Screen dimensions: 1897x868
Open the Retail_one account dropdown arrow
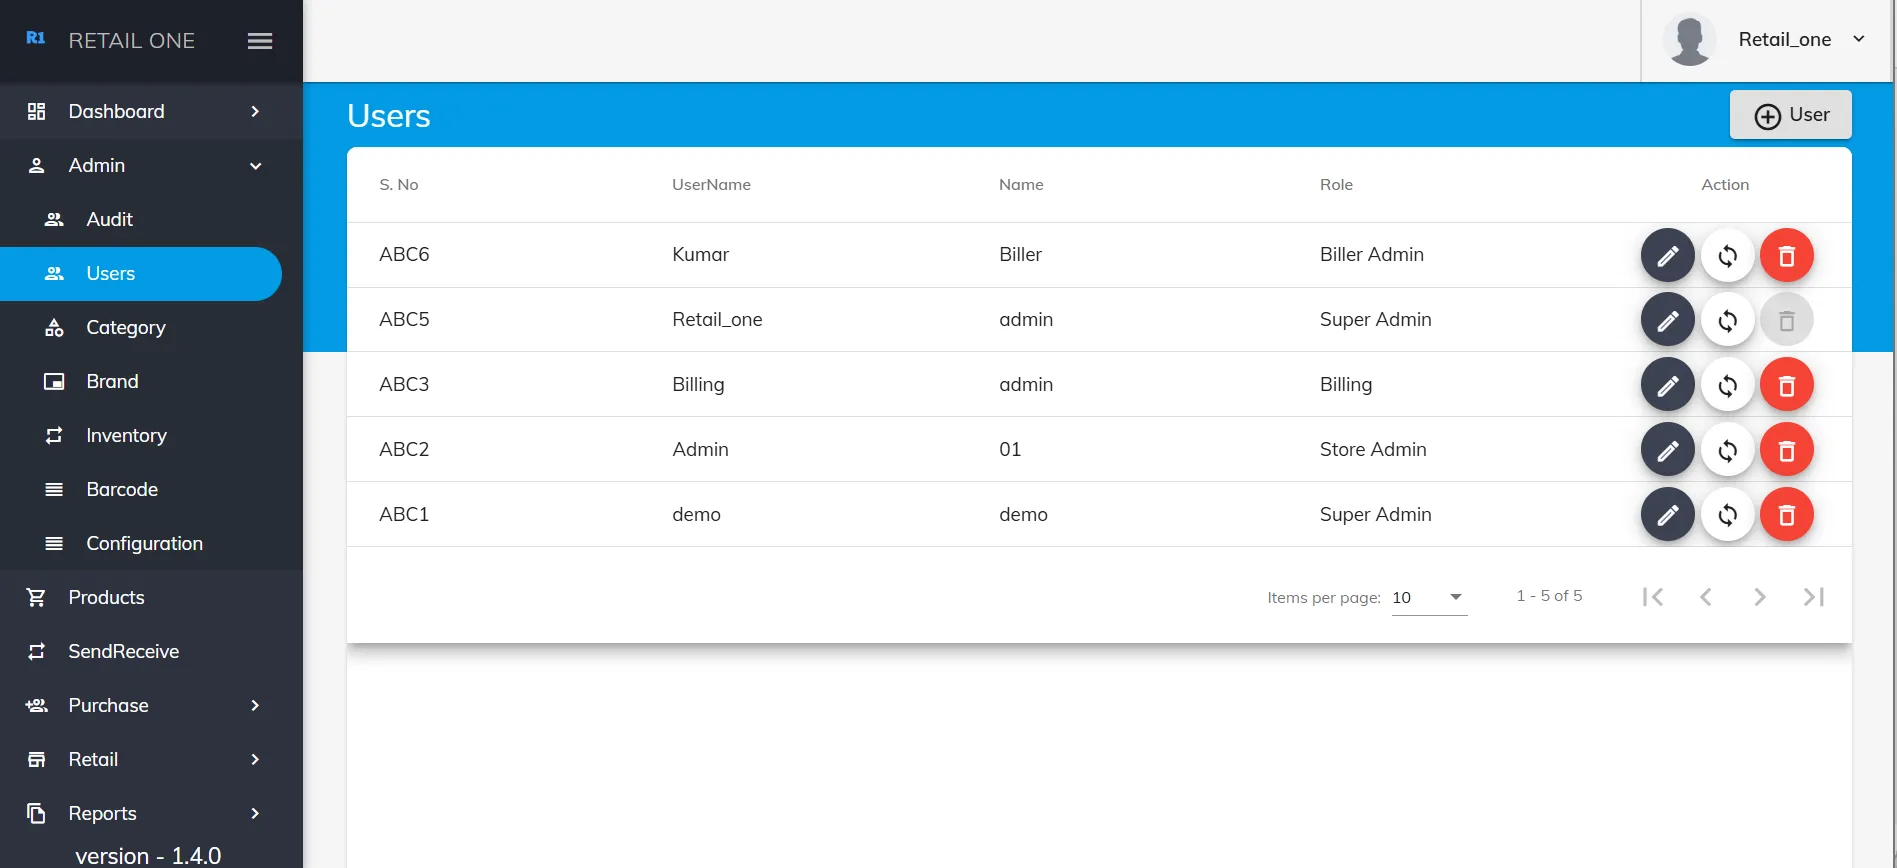(x=1858, y=39)
